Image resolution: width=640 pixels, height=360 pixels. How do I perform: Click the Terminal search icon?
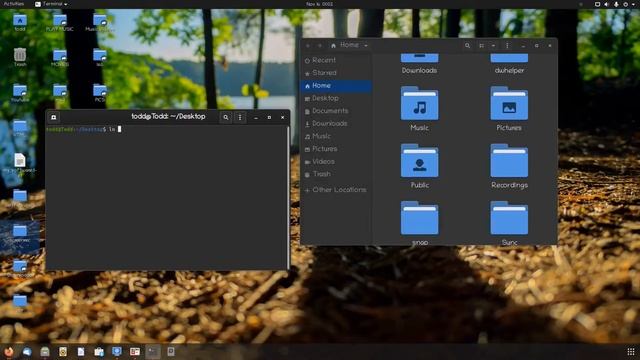click(x=226, y=118)
